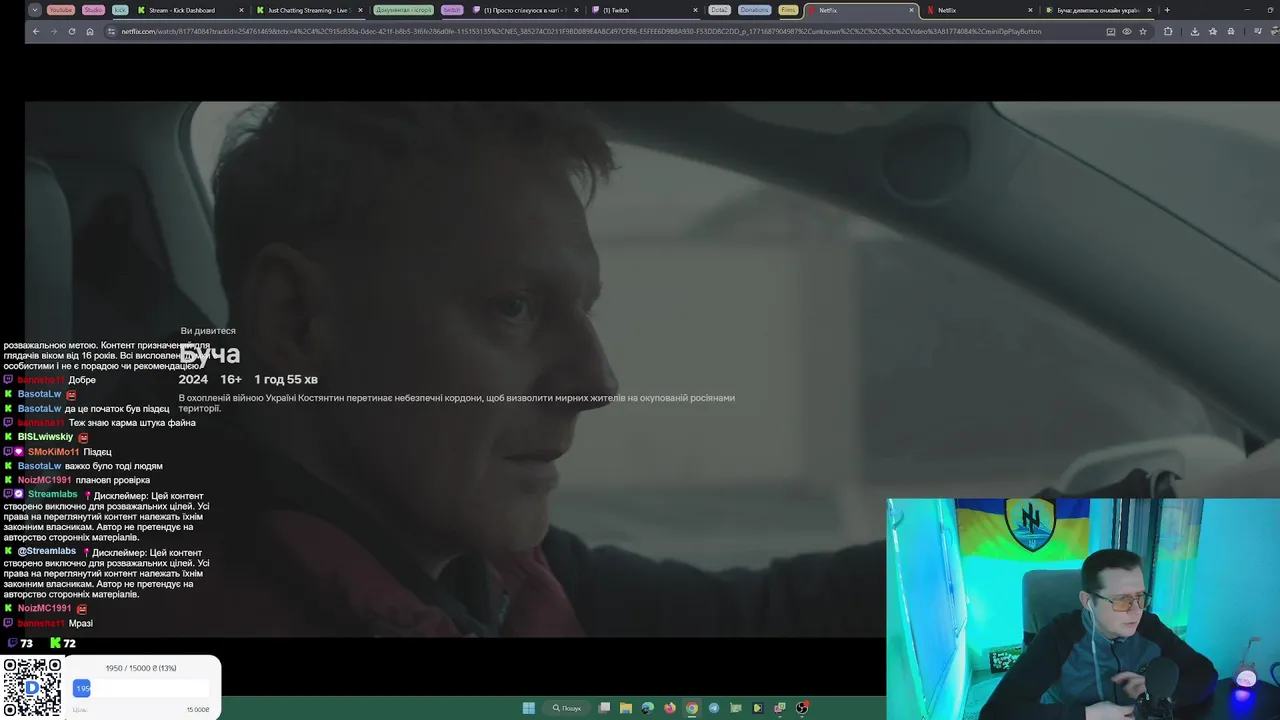
Task: Click the taskbar Пошук search box
Action: [567, 708]
